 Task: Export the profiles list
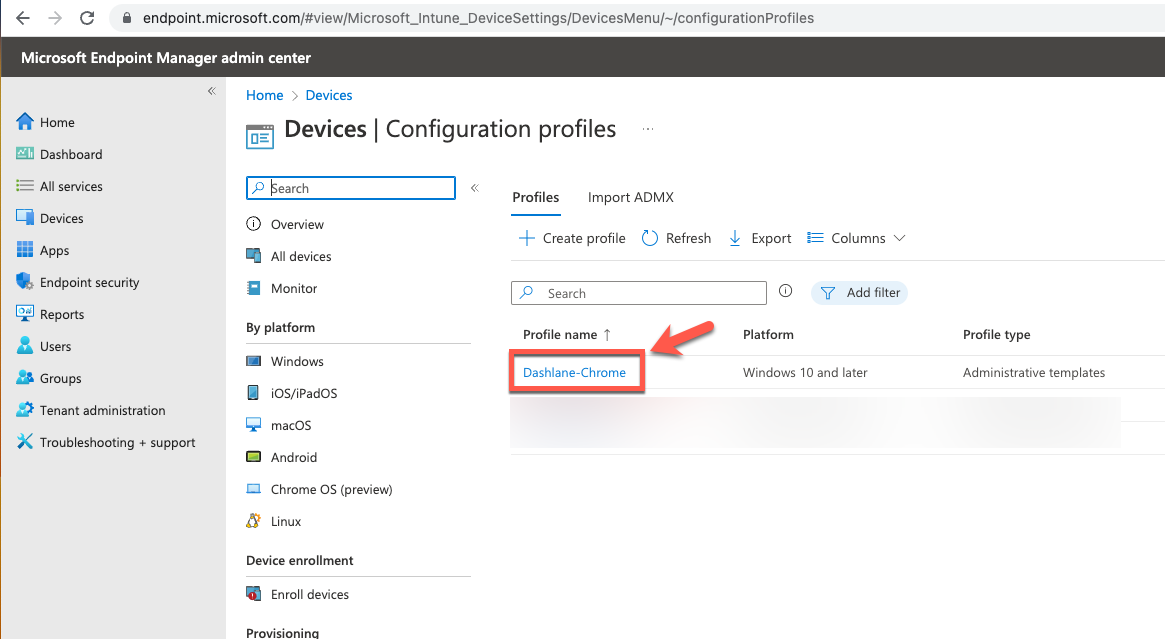click(x=759, y=238)
